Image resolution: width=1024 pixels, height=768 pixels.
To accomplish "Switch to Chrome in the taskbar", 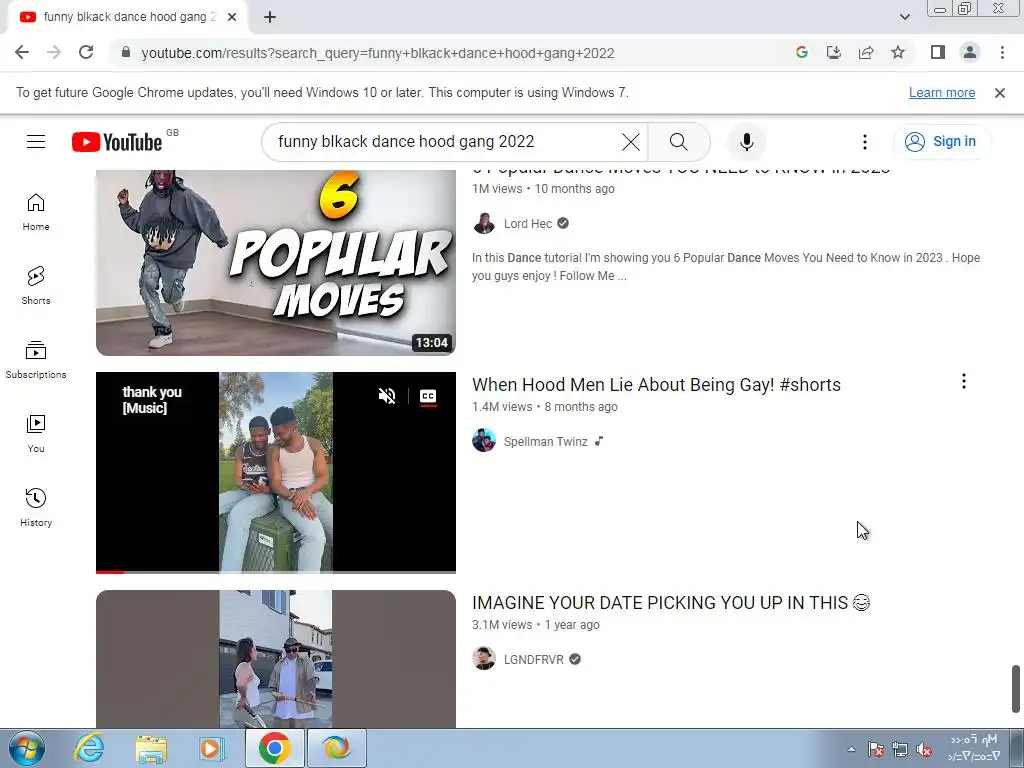I will pos(275,748).
